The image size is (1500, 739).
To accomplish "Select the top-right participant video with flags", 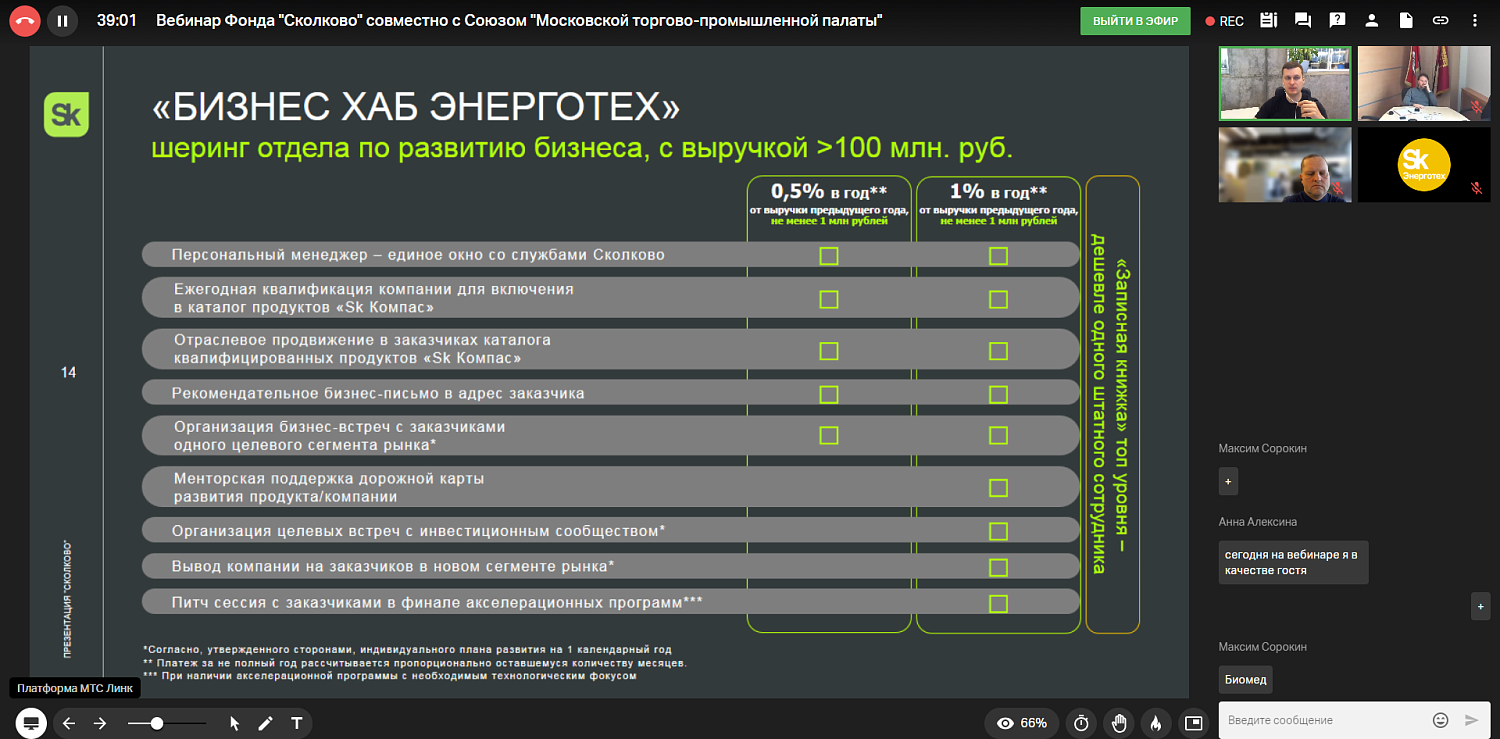I will 1424,83.
